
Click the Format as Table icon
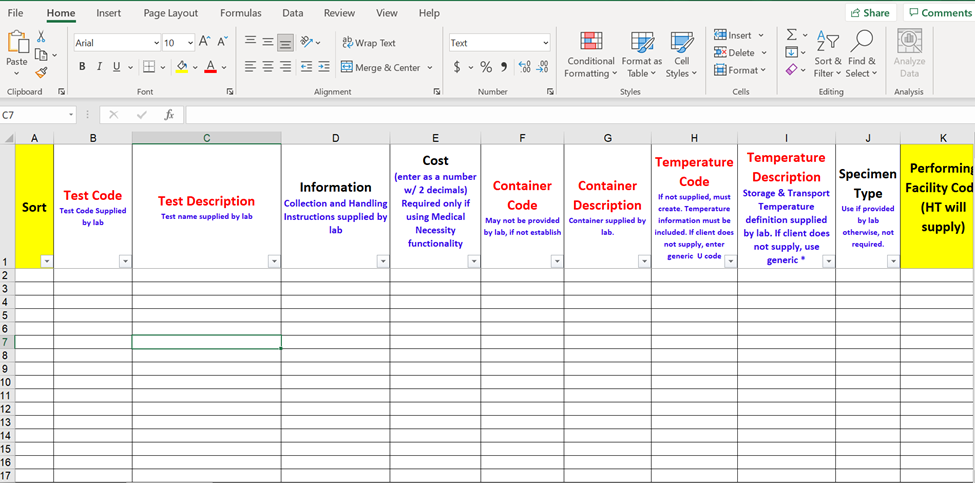pos(641,53)
